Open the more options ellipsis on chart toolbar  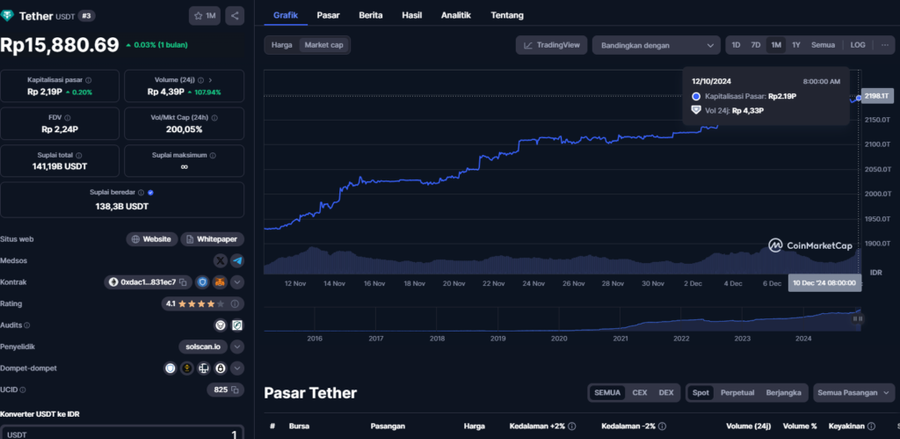pyautogui.click(x=885, y=45)
